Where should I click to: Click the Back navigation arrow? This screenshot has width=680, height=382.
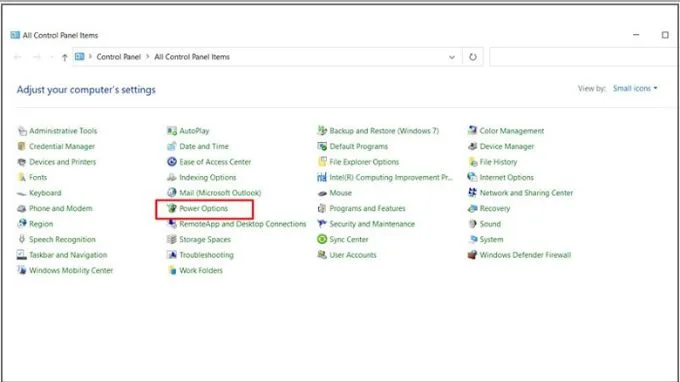[18, 57]
